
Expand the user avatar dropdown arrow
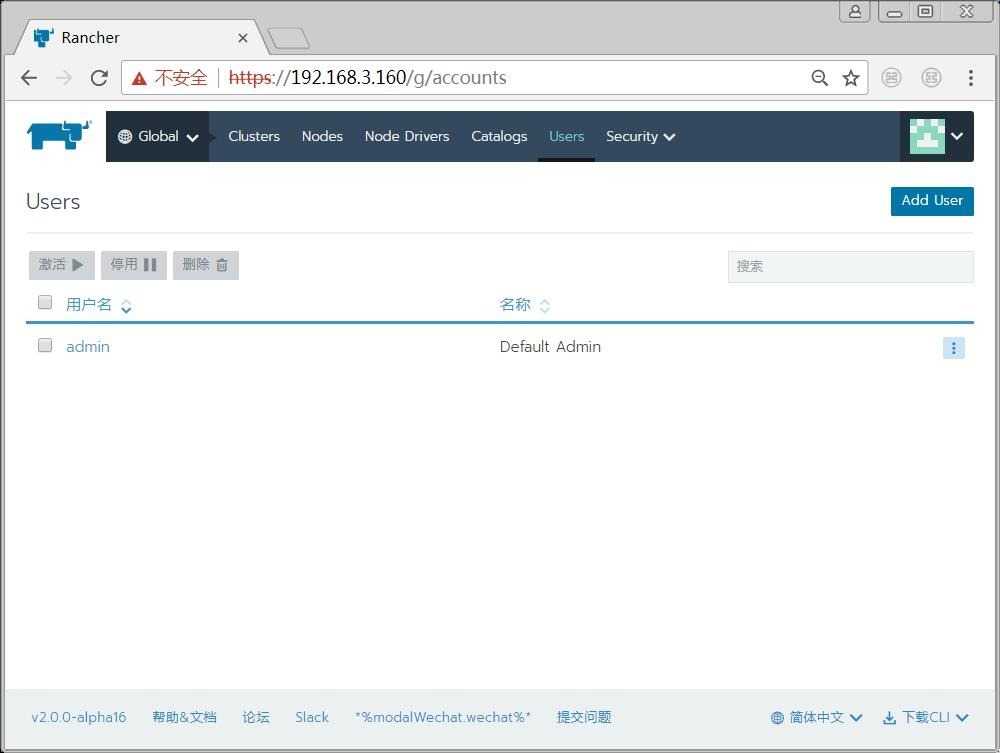(x=957, y=136)
